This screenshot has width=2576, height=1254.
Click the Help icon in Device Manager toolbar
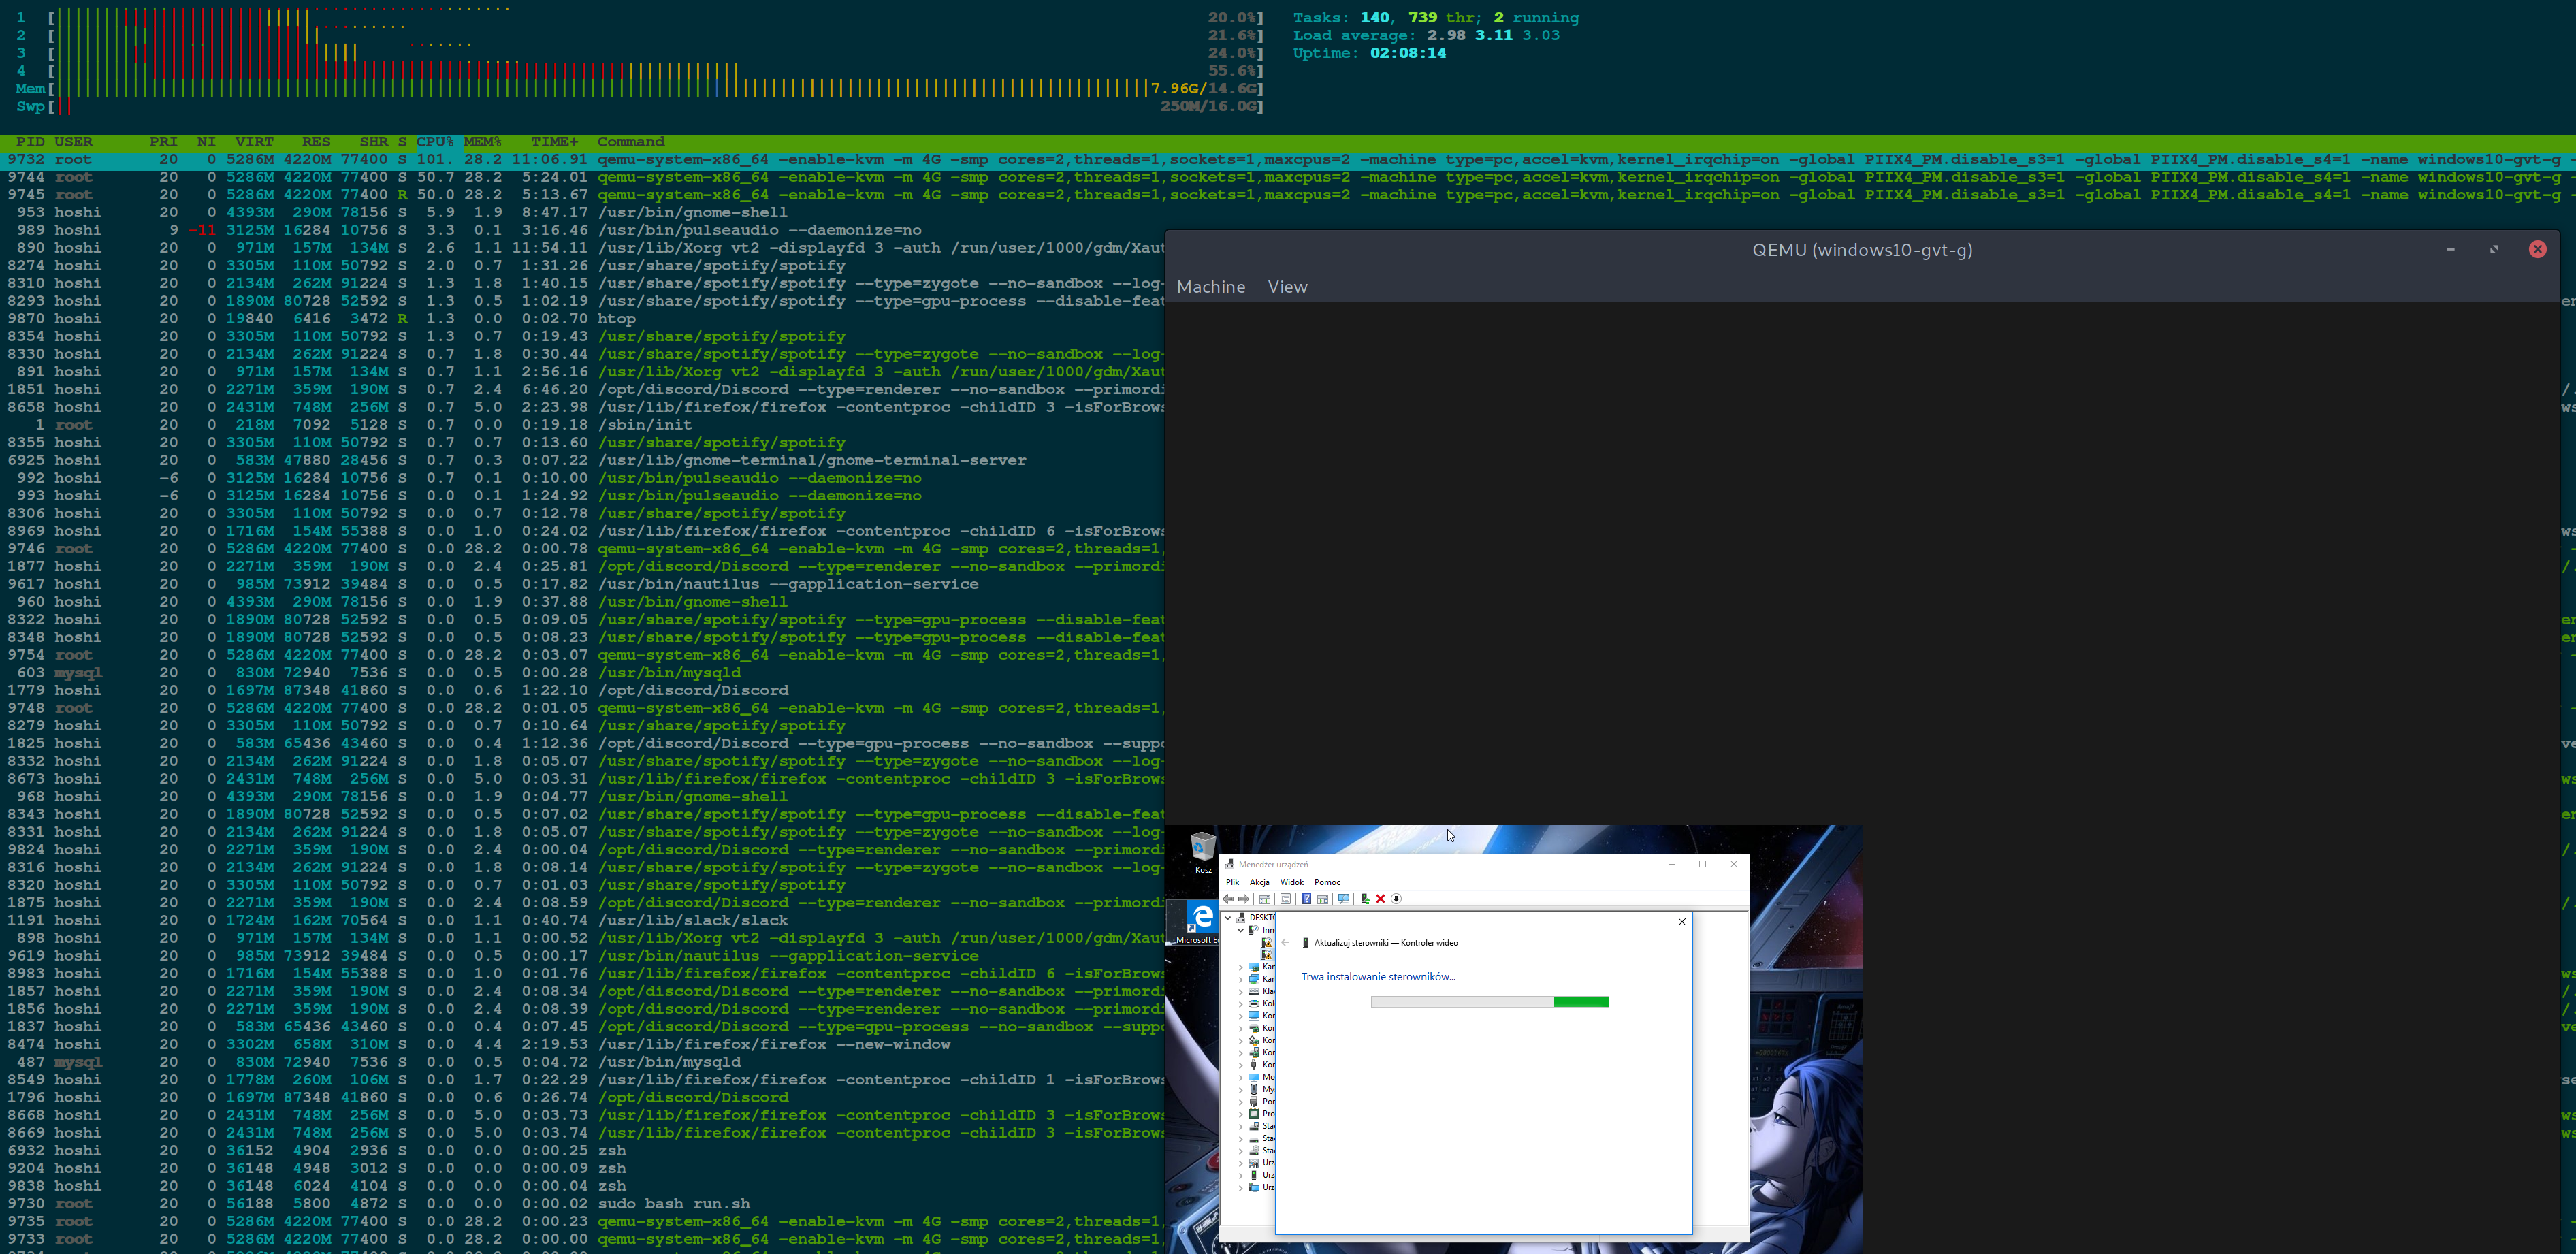point(1307,899)
